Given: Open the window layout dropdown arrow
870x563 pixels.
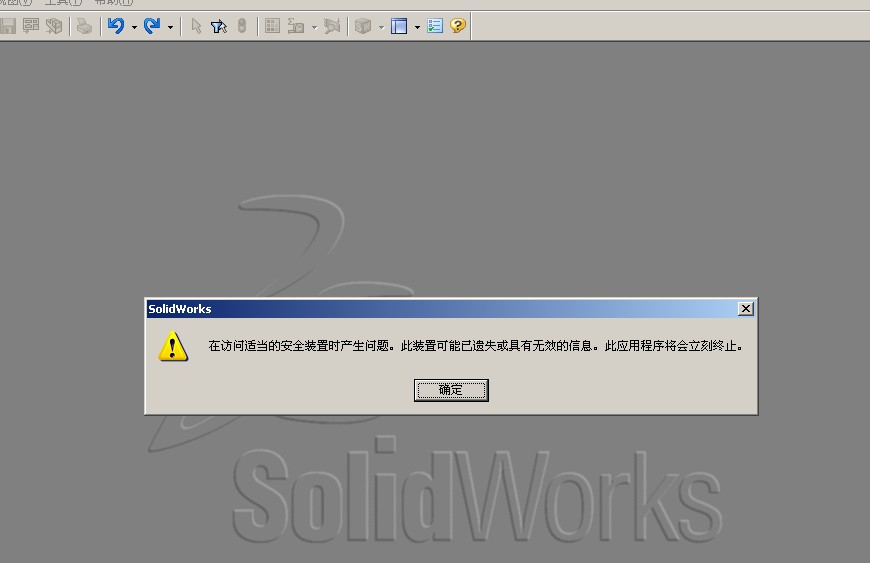Looking at the screenshot, I should click(x=417, y=27).
